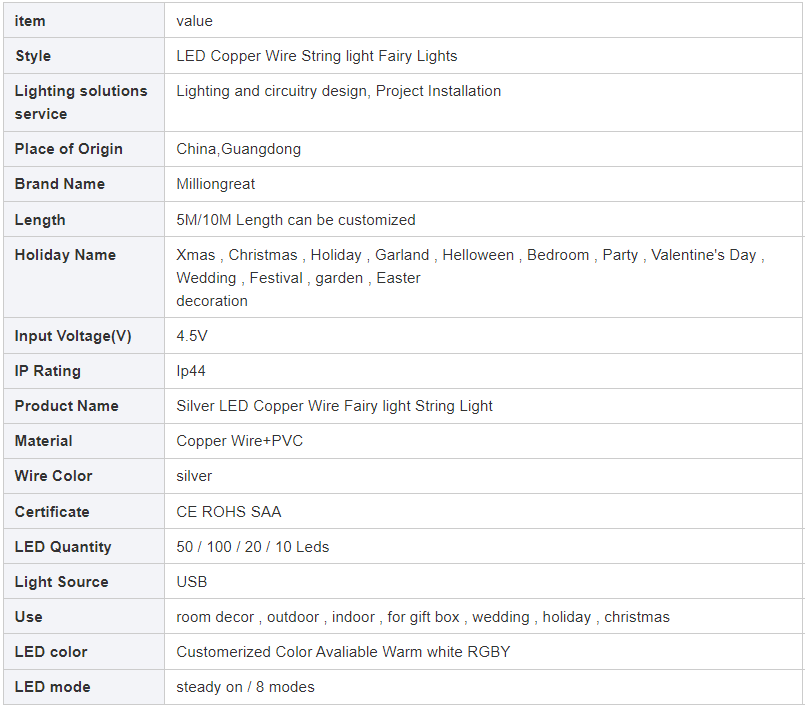Click the Product Name row label
The image size is (805, 708).
[67, 406]
